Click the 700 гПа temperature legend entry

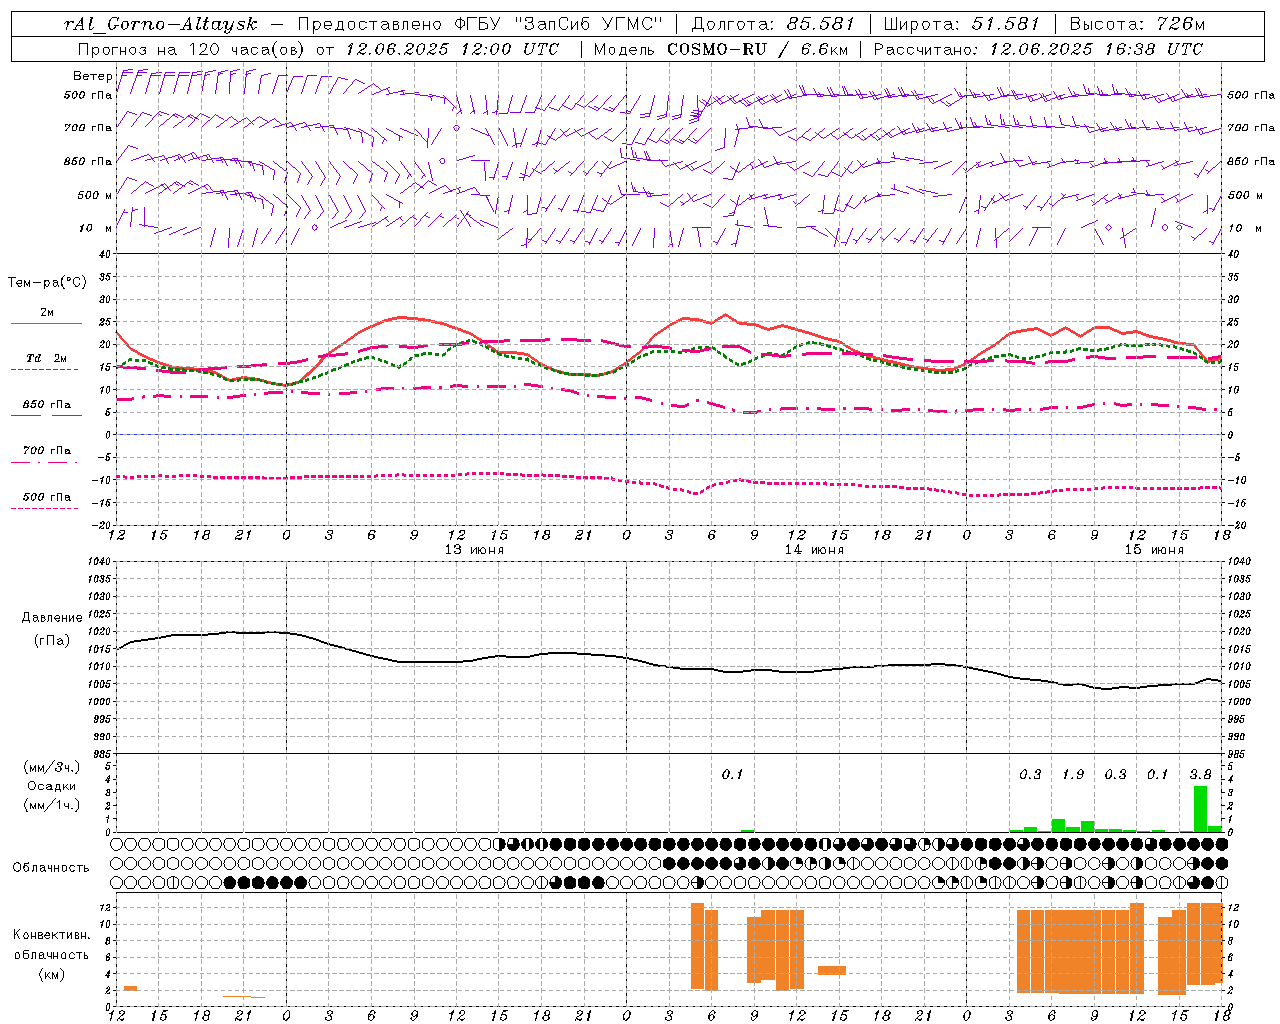[47, 451]
